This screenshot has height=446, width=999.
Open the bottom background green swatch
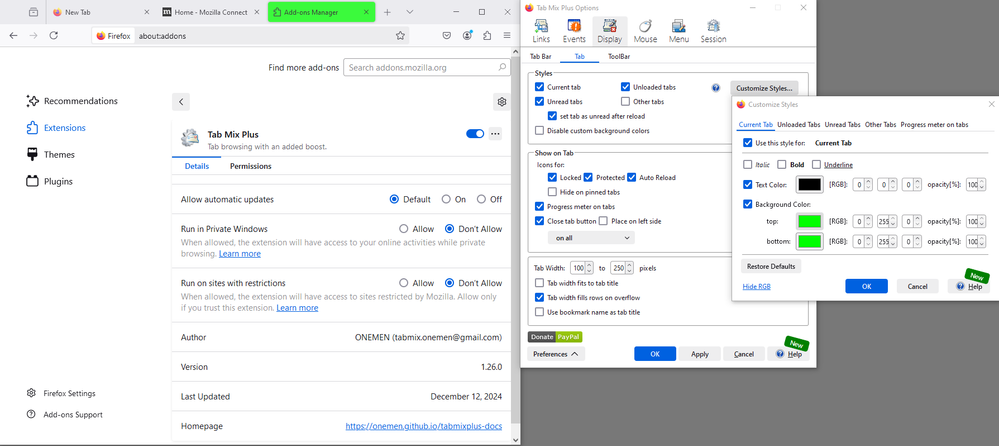point(810,241)
